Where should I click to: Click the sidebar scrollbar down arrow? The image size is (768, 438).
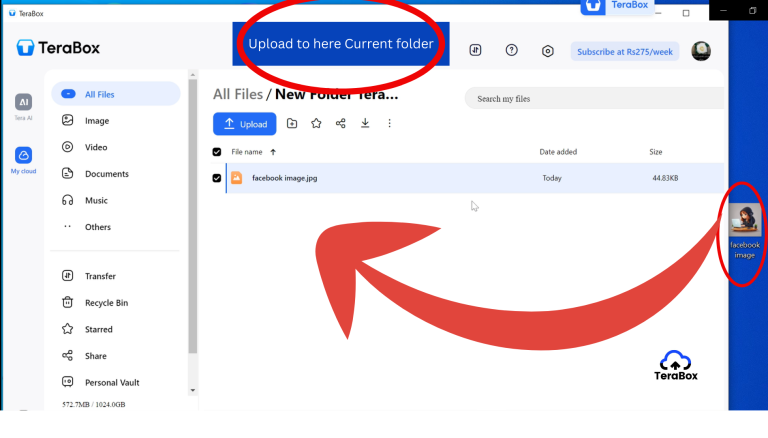coord(192,390)
